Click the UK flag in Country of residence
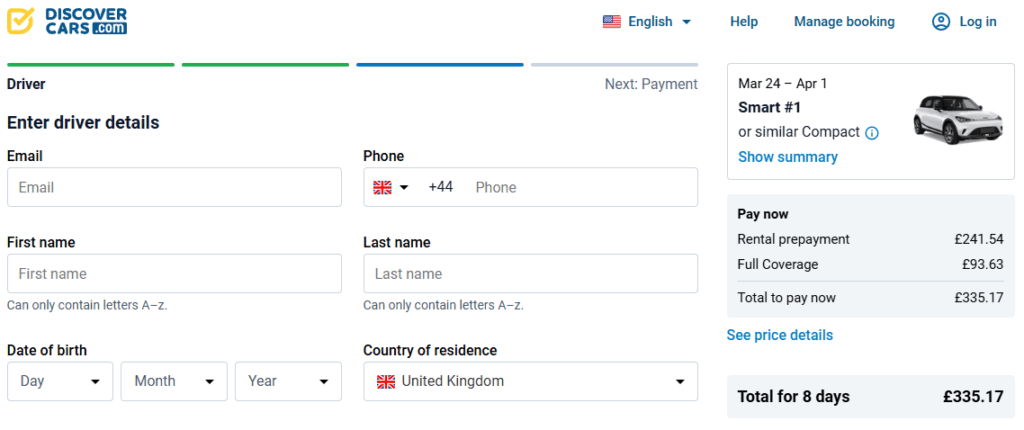 coord(386,381)
